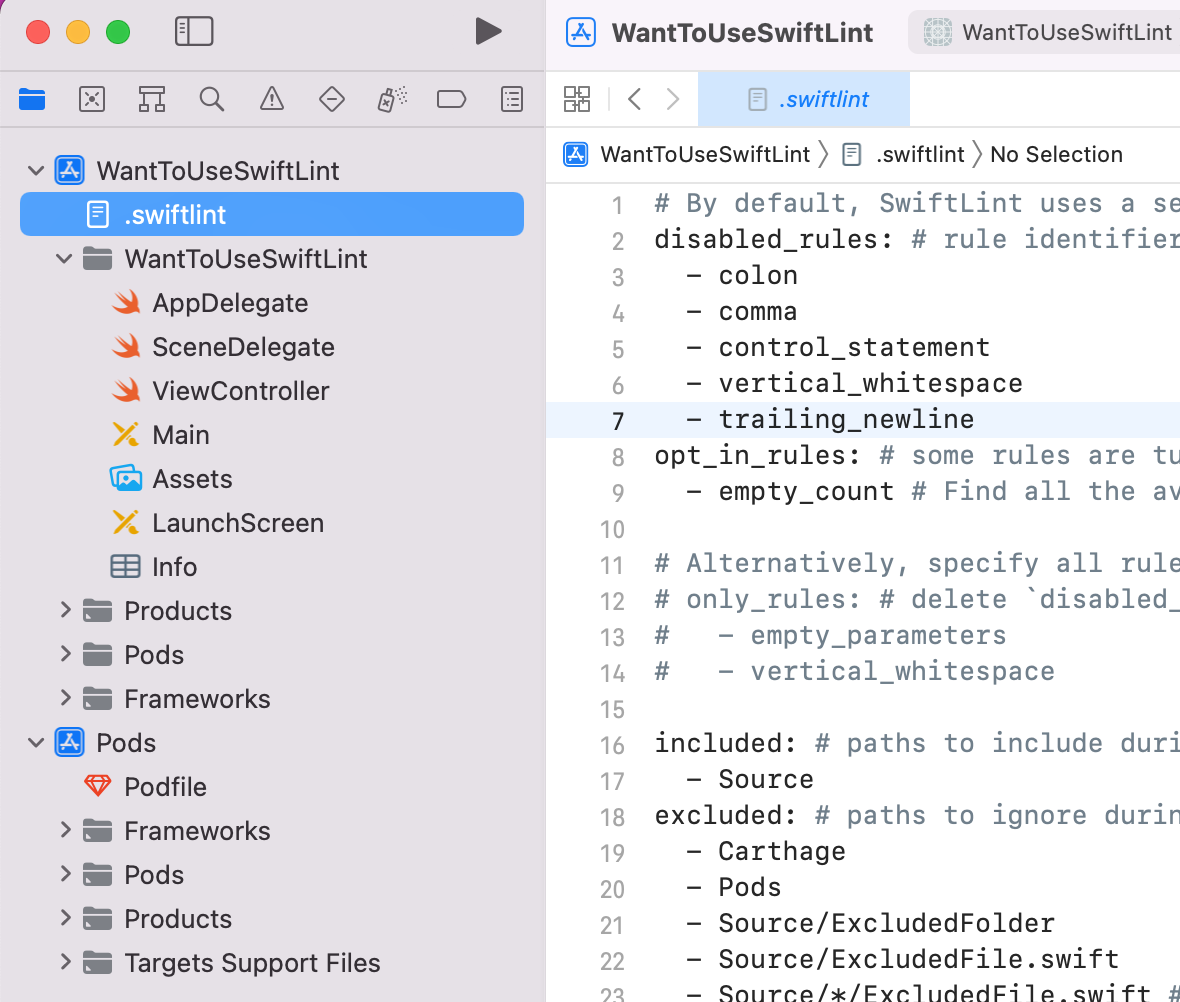
Task: Click .swiftlint in the jump bar
Action: pos(920,154)
